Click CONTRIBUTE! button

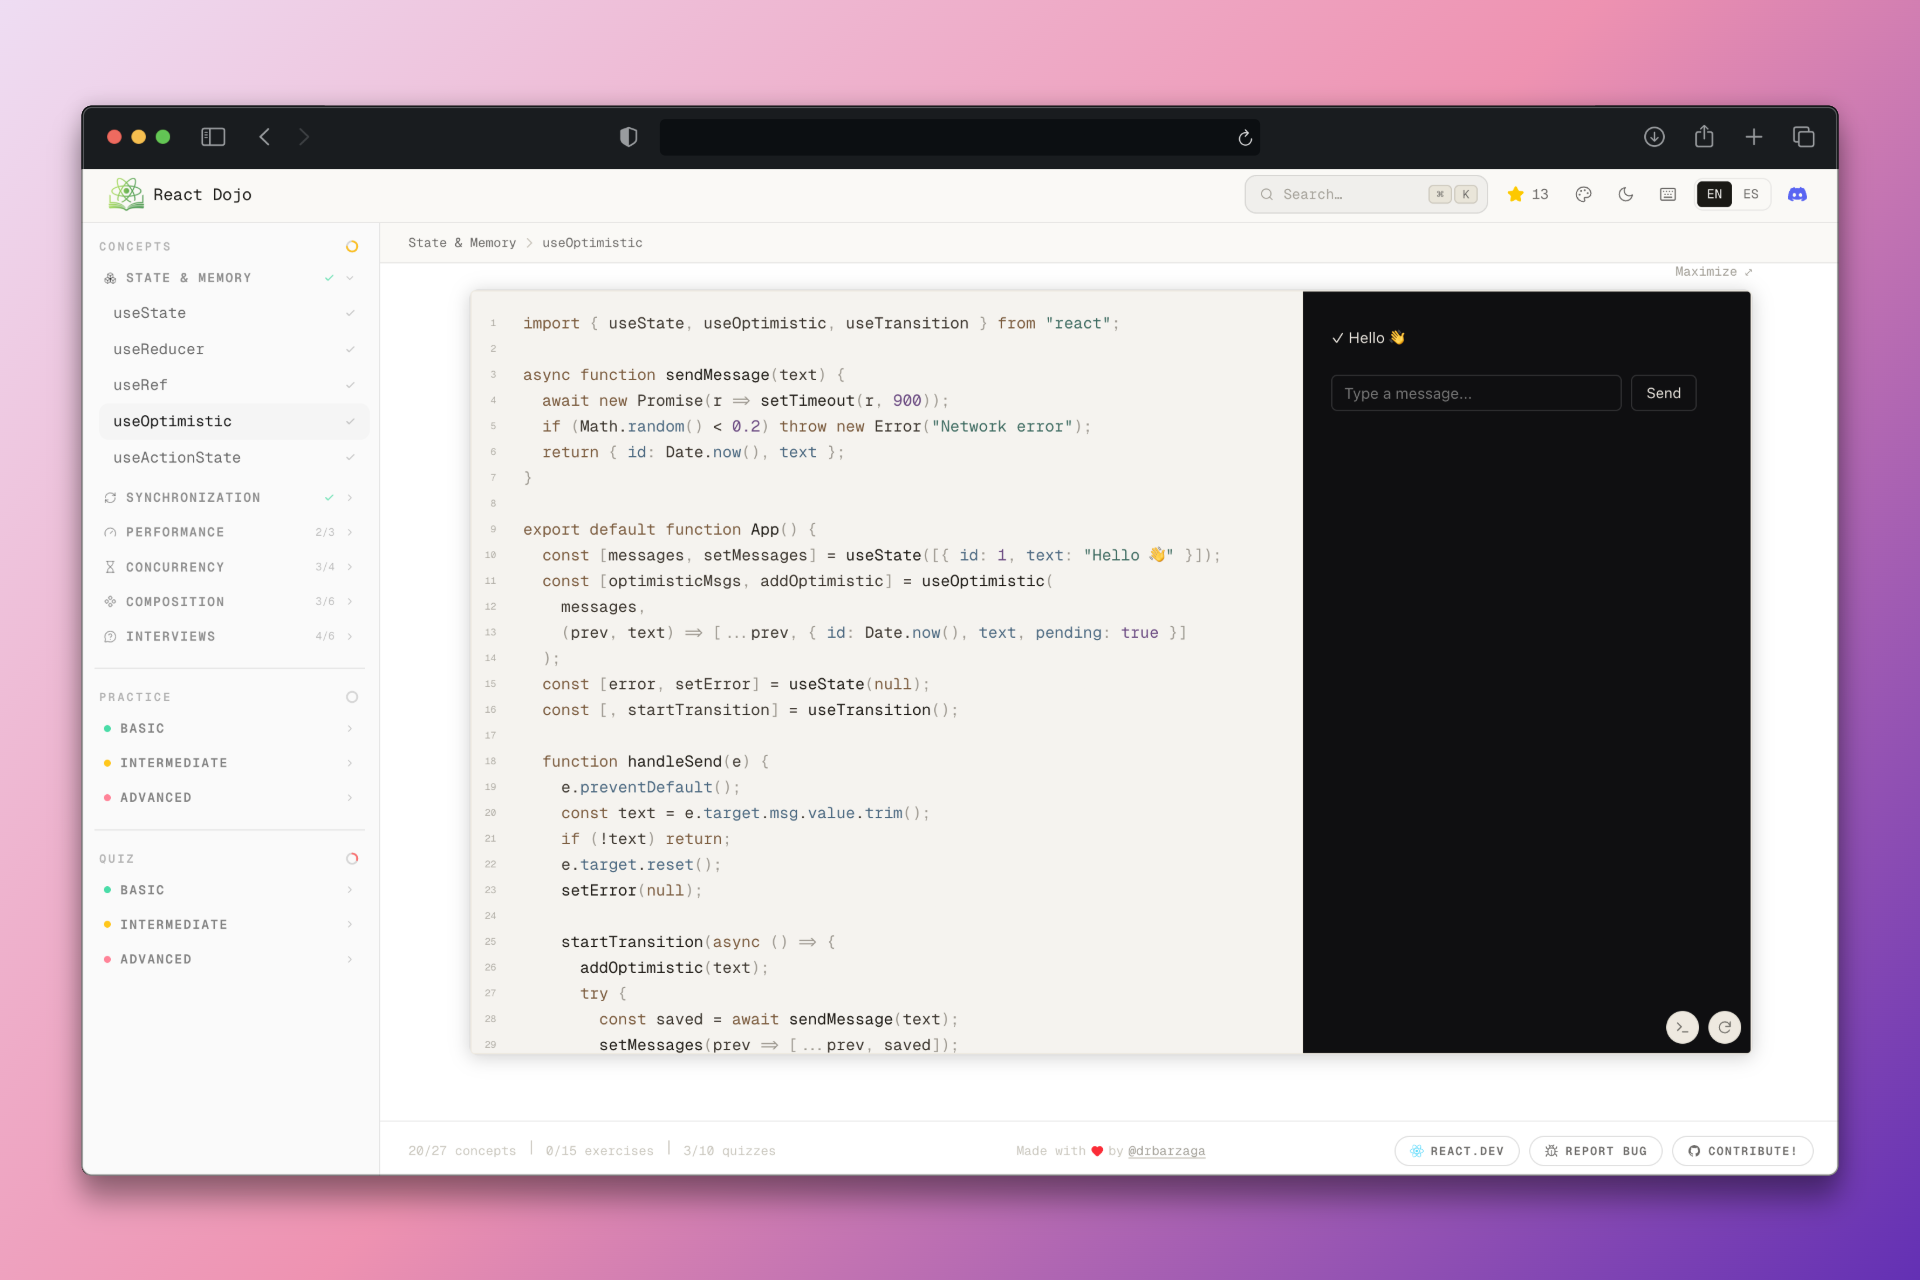1742,1151
